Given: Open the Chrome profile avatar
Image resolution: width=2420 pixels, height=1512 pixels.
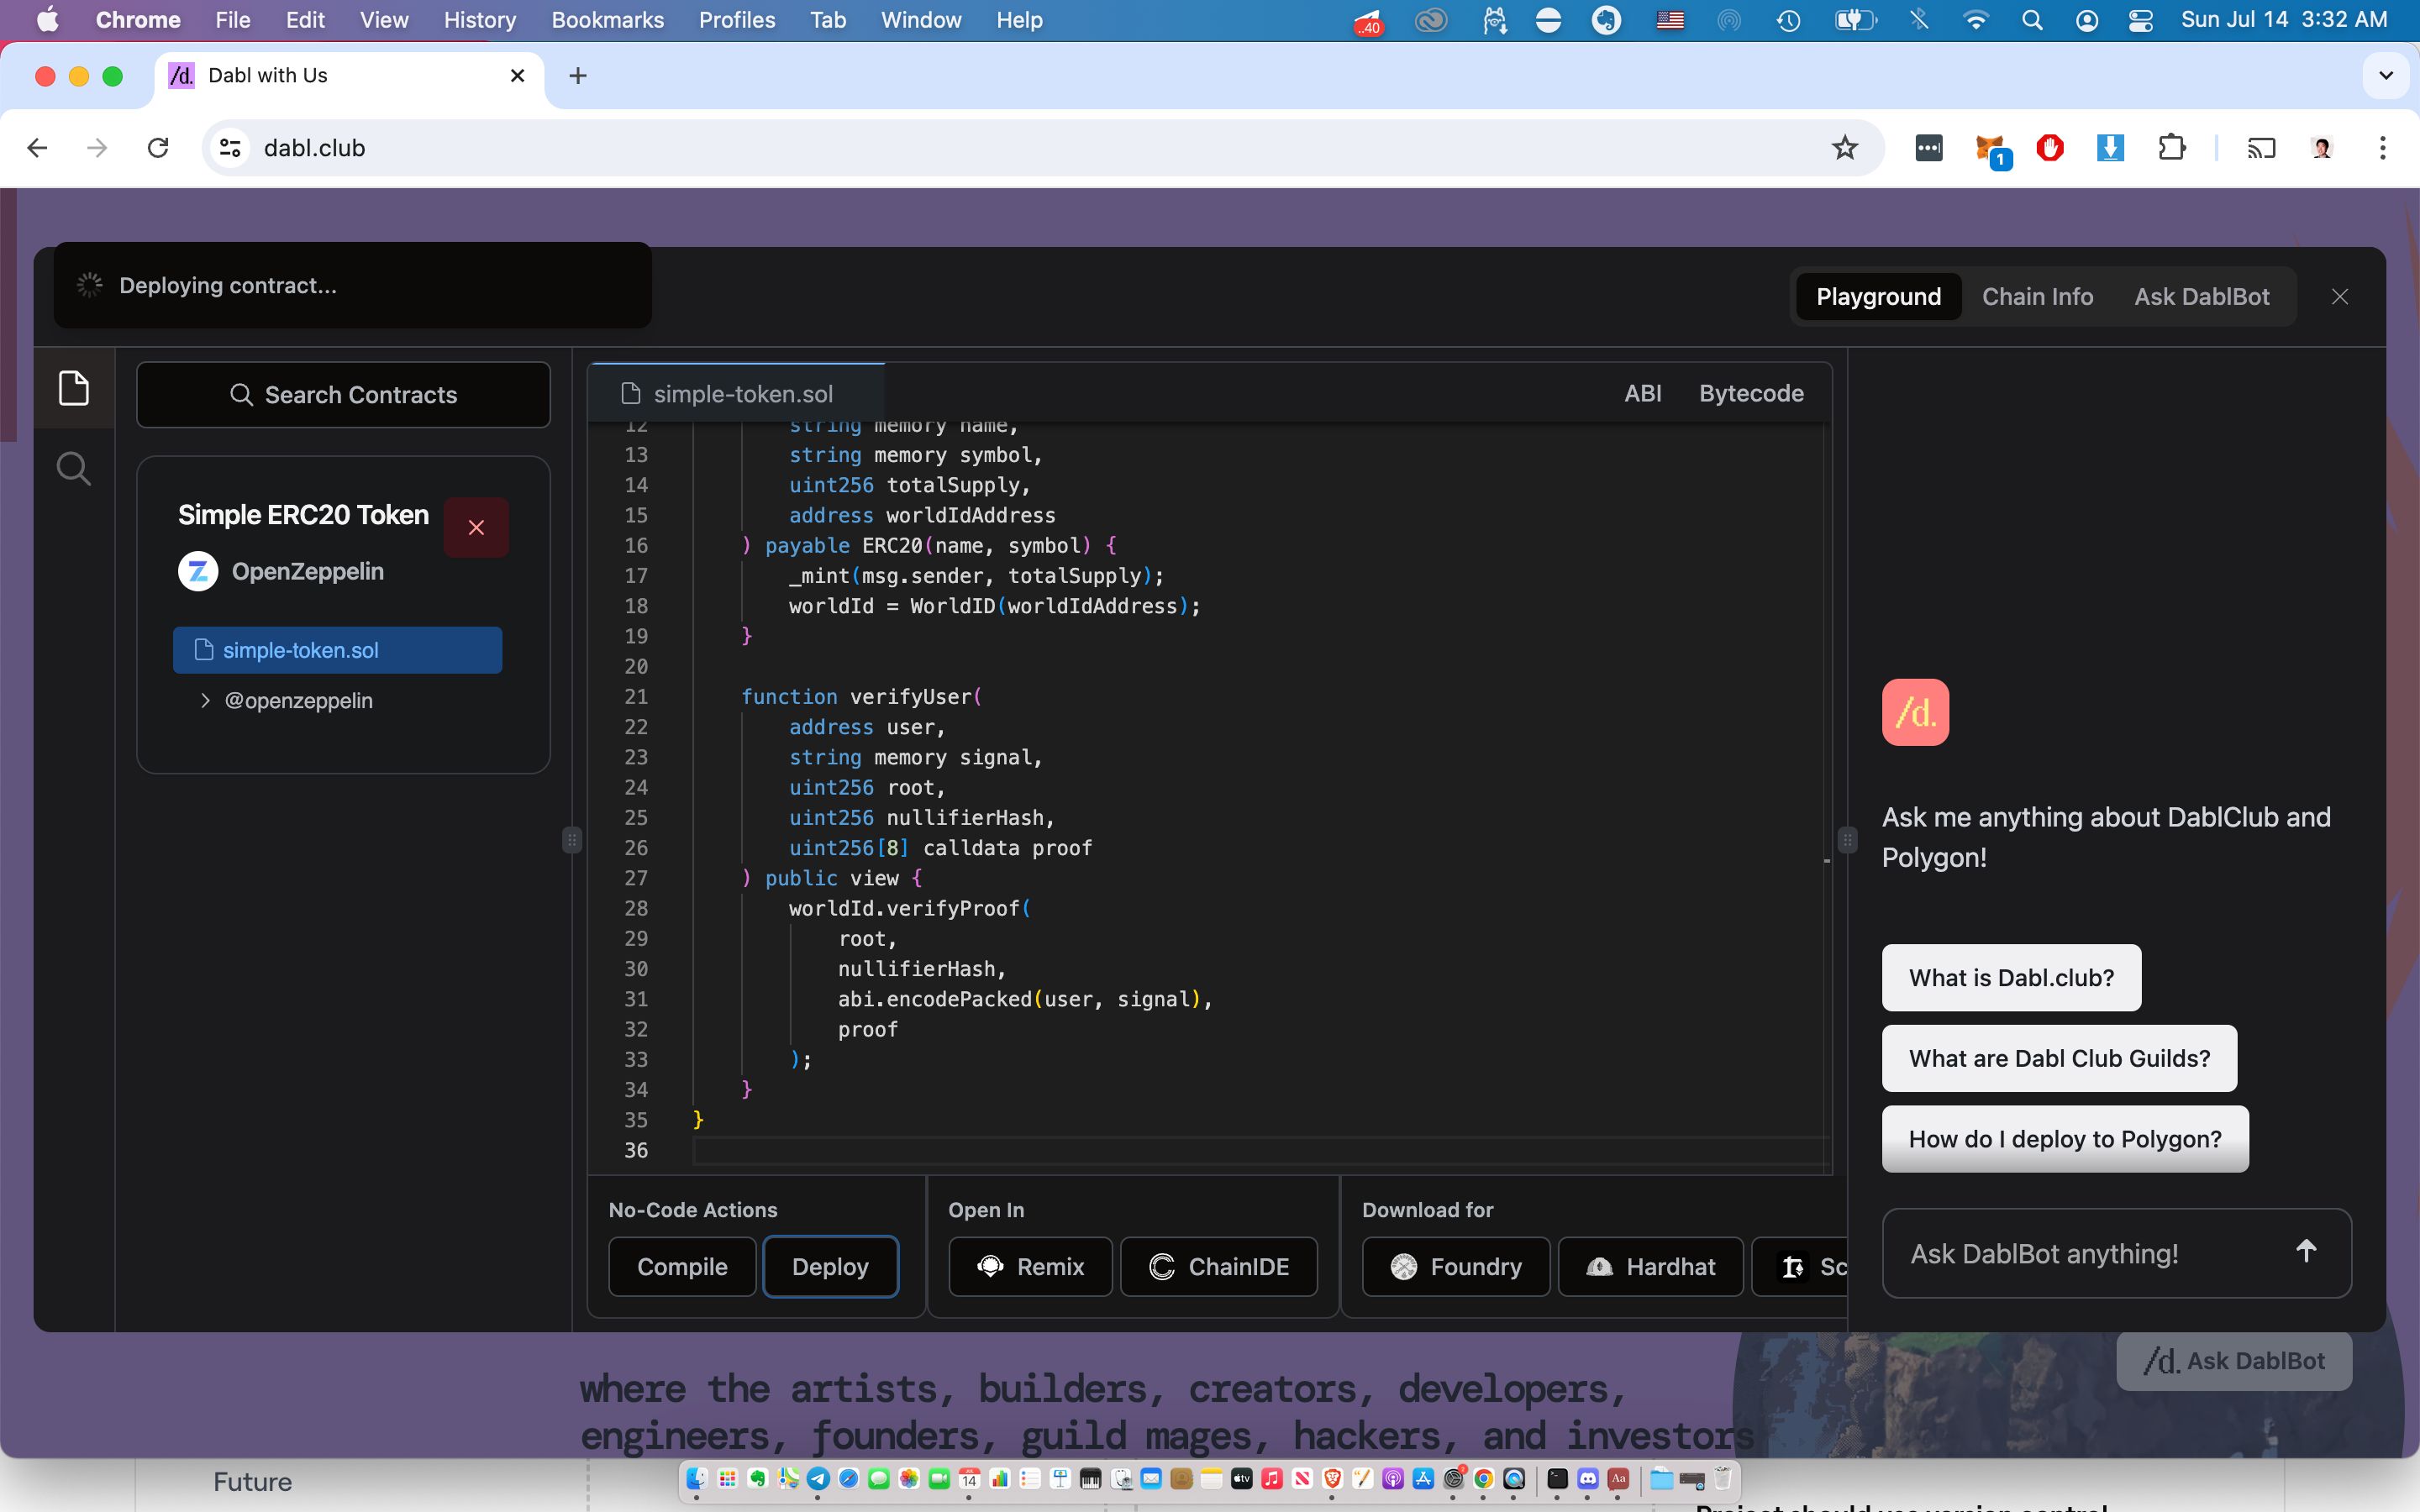Looking at the screenshot, I should pyautogui.click(x=2322, y=148).
